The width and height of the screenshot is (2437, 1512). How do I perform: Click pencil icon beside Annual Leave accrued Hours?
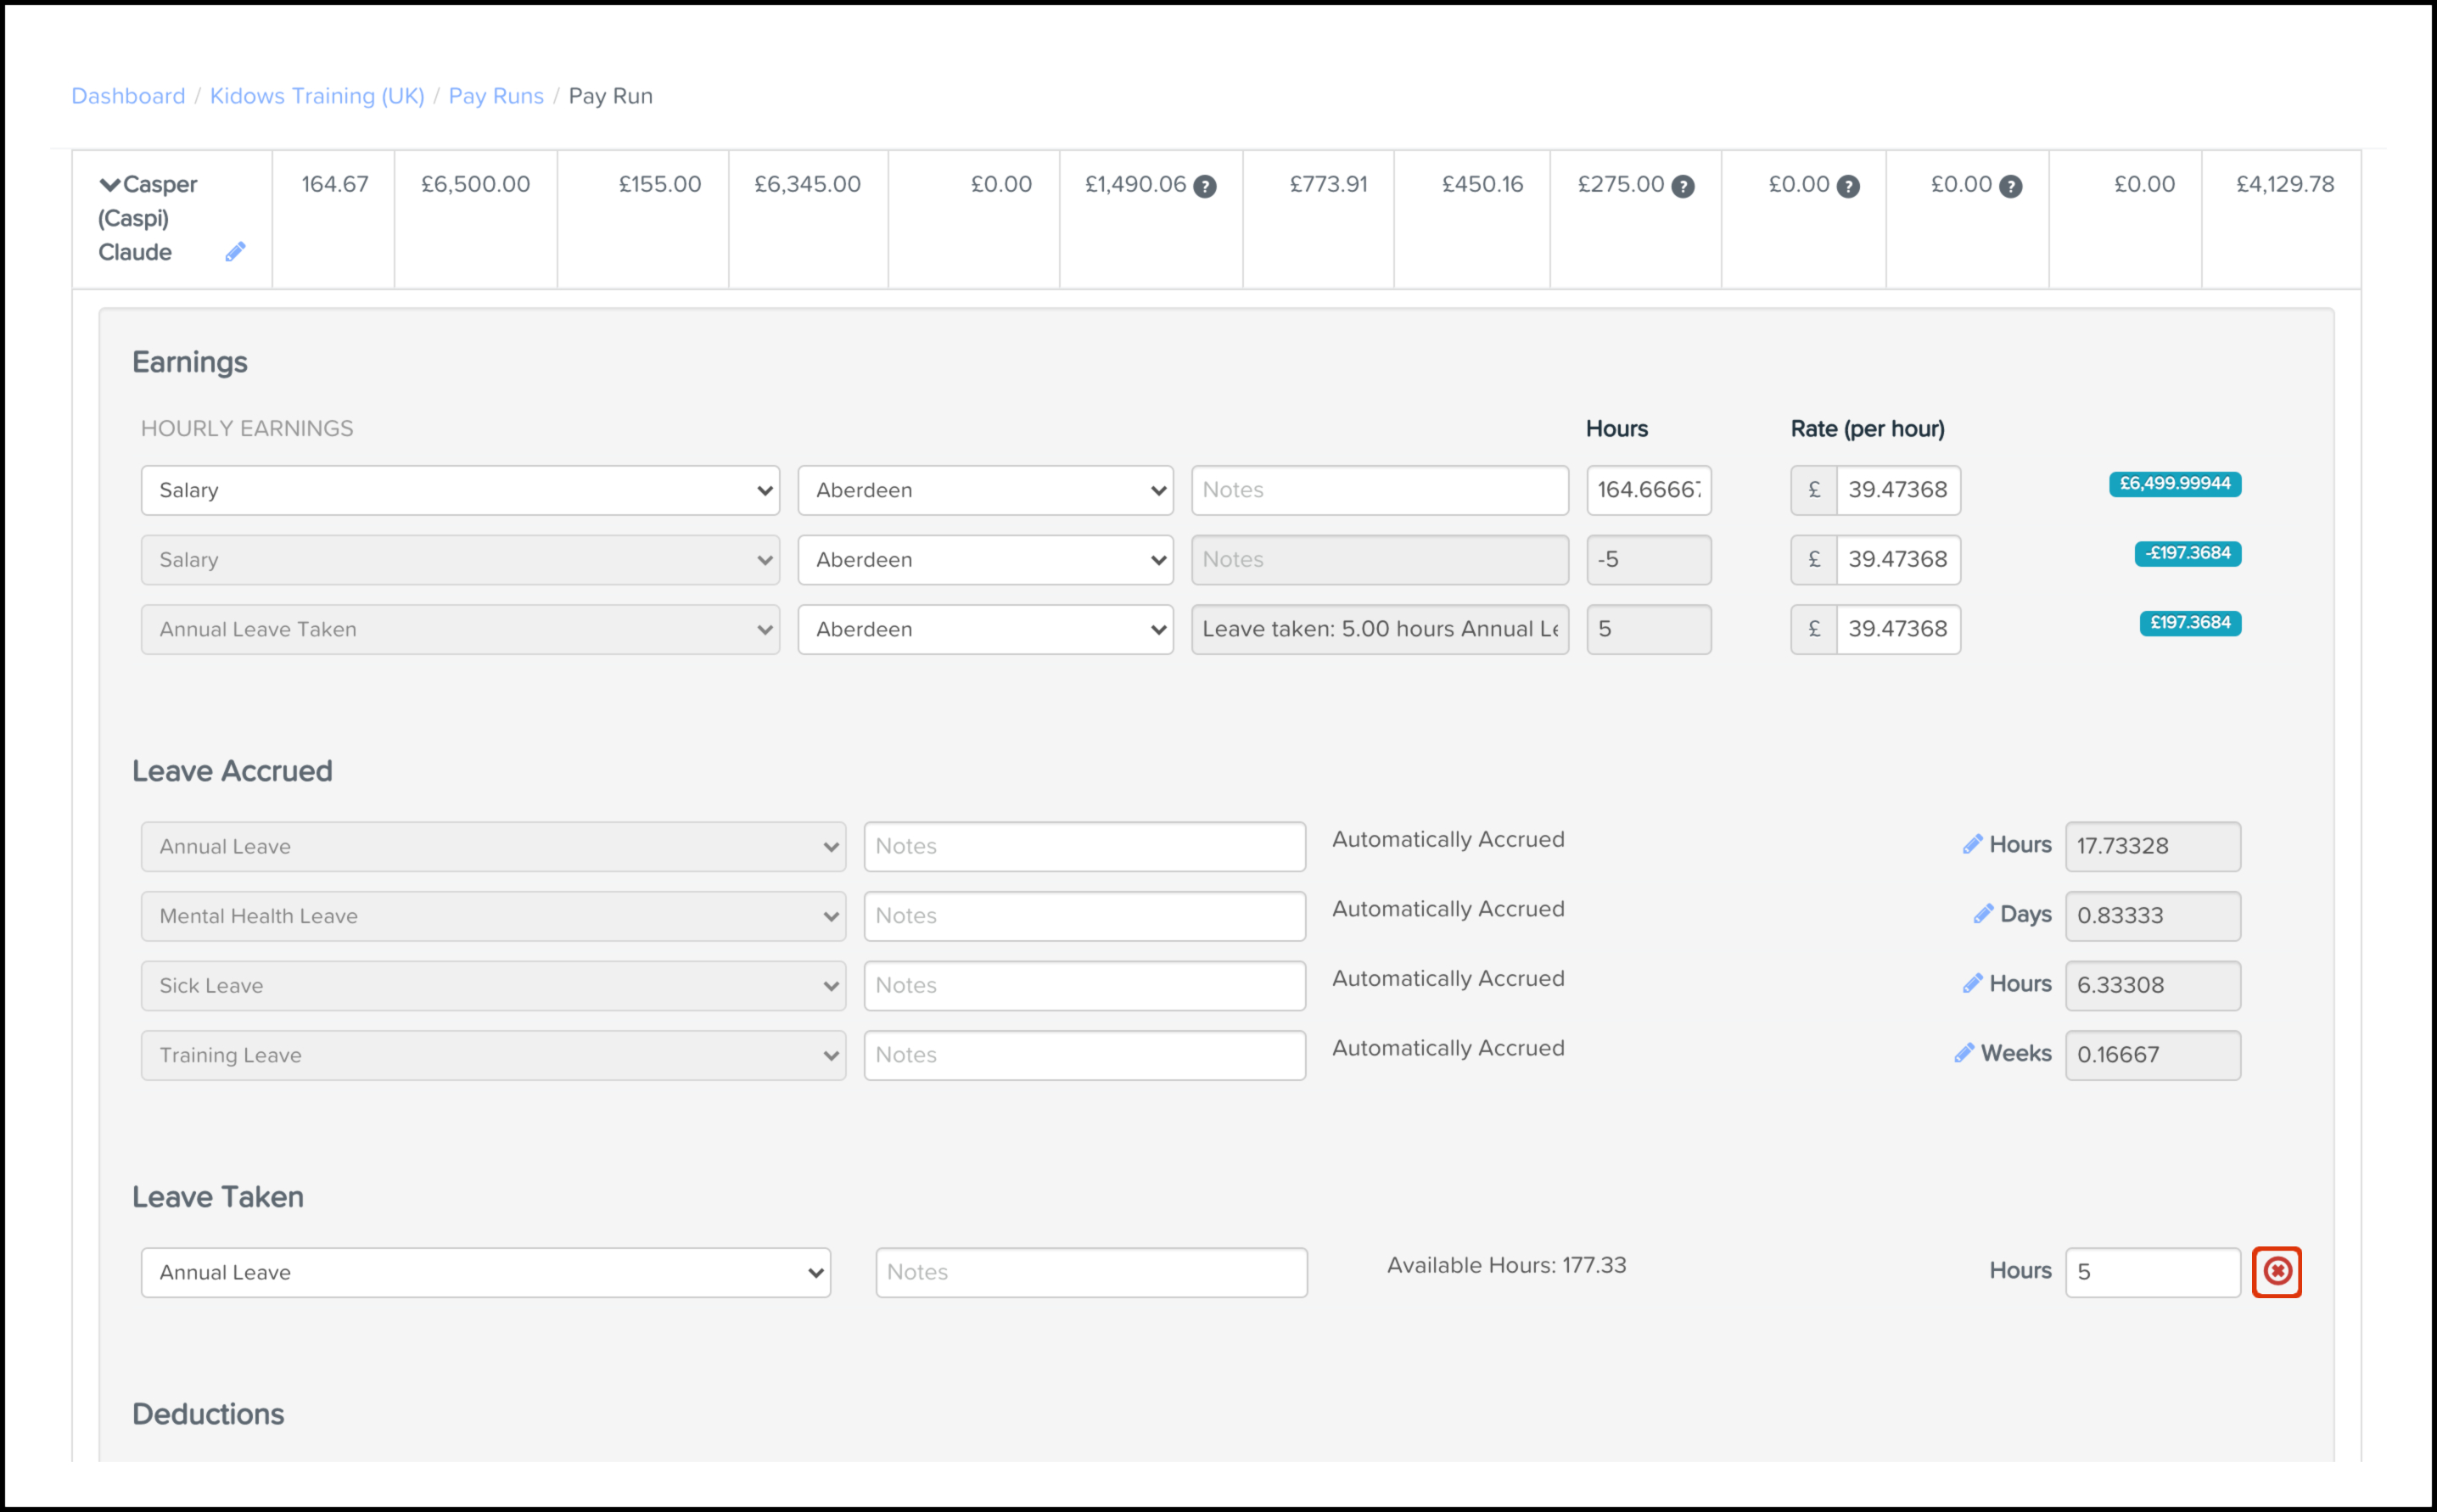pyautogui.click(x=1971, y=845)
